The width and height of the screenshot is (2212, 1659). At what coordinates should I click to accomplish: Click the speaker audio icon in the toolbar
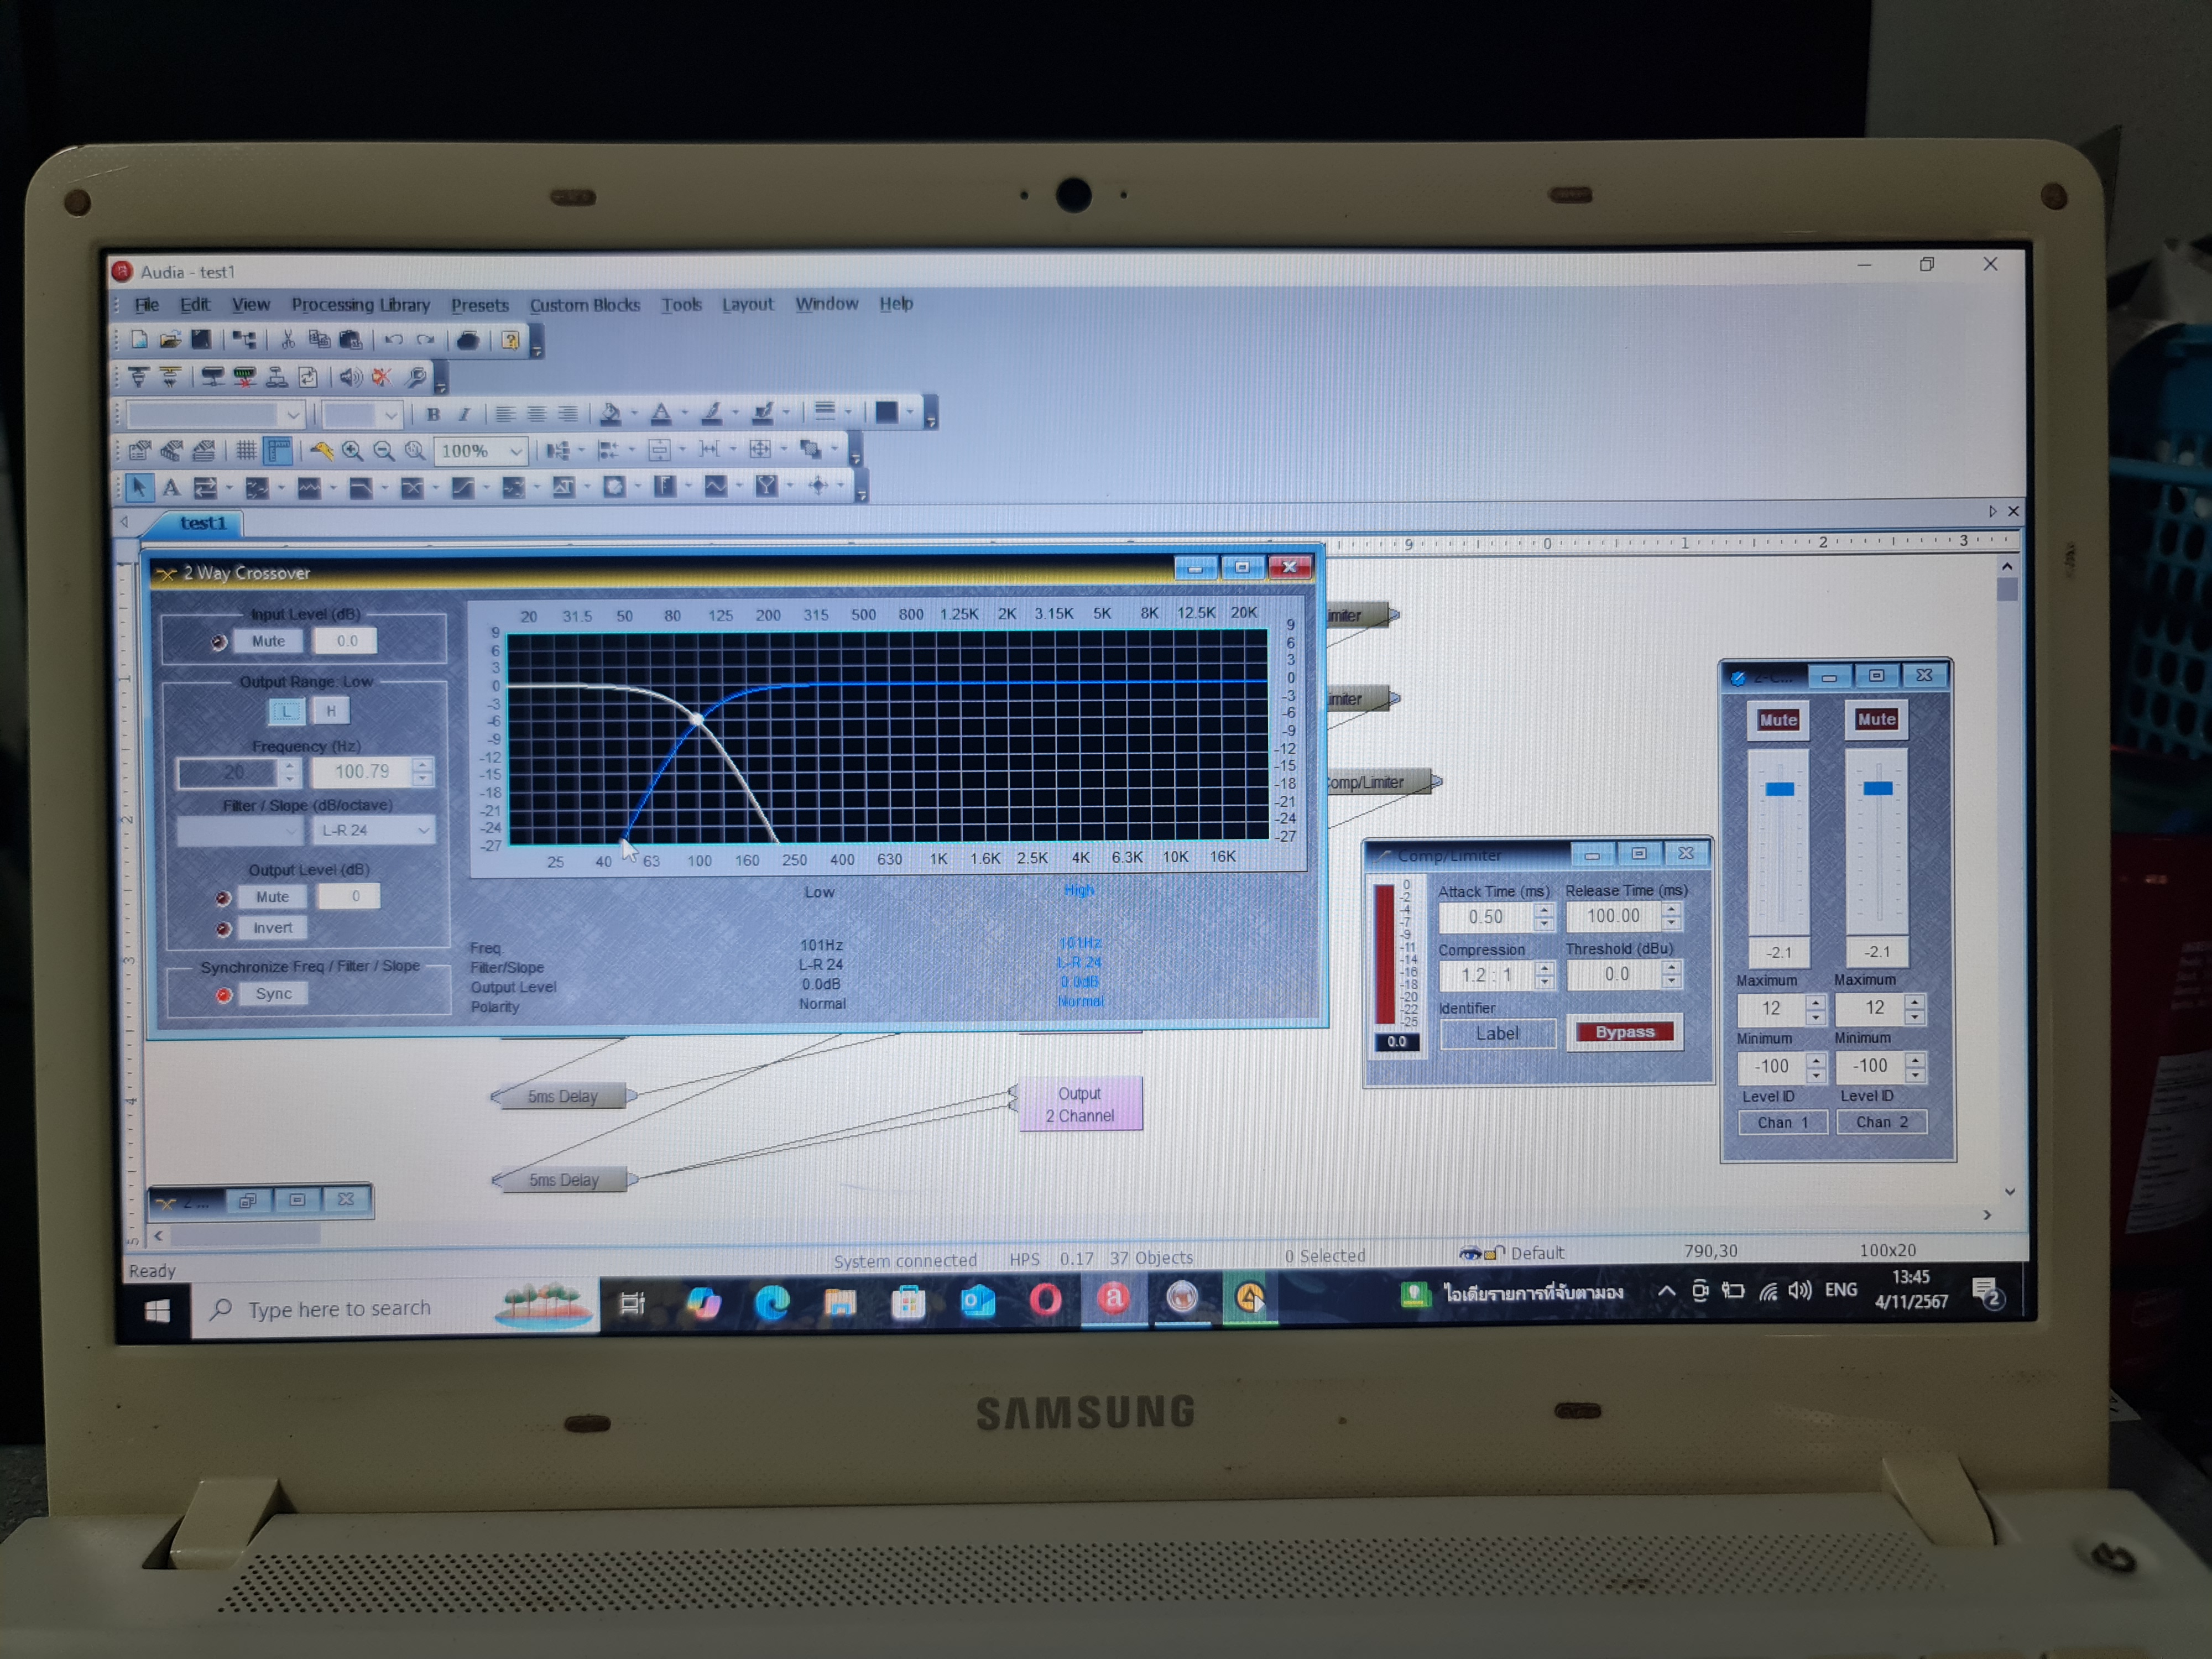[350, 377]
